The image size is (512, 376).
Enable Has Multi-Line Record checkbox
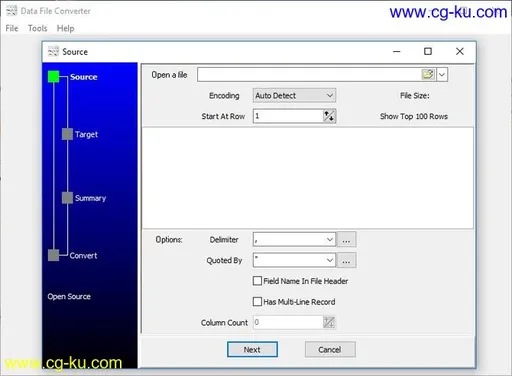tap(257, 302)
